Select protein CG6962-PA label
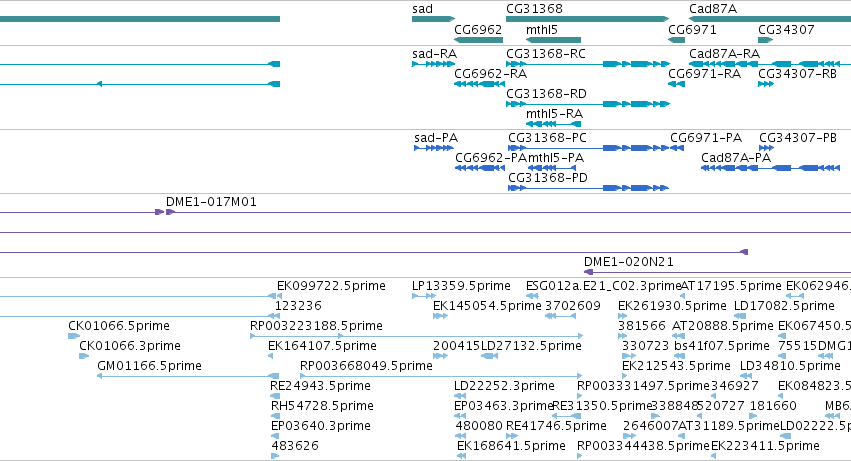This screenshot has width=851, height=461. (491, 158)
